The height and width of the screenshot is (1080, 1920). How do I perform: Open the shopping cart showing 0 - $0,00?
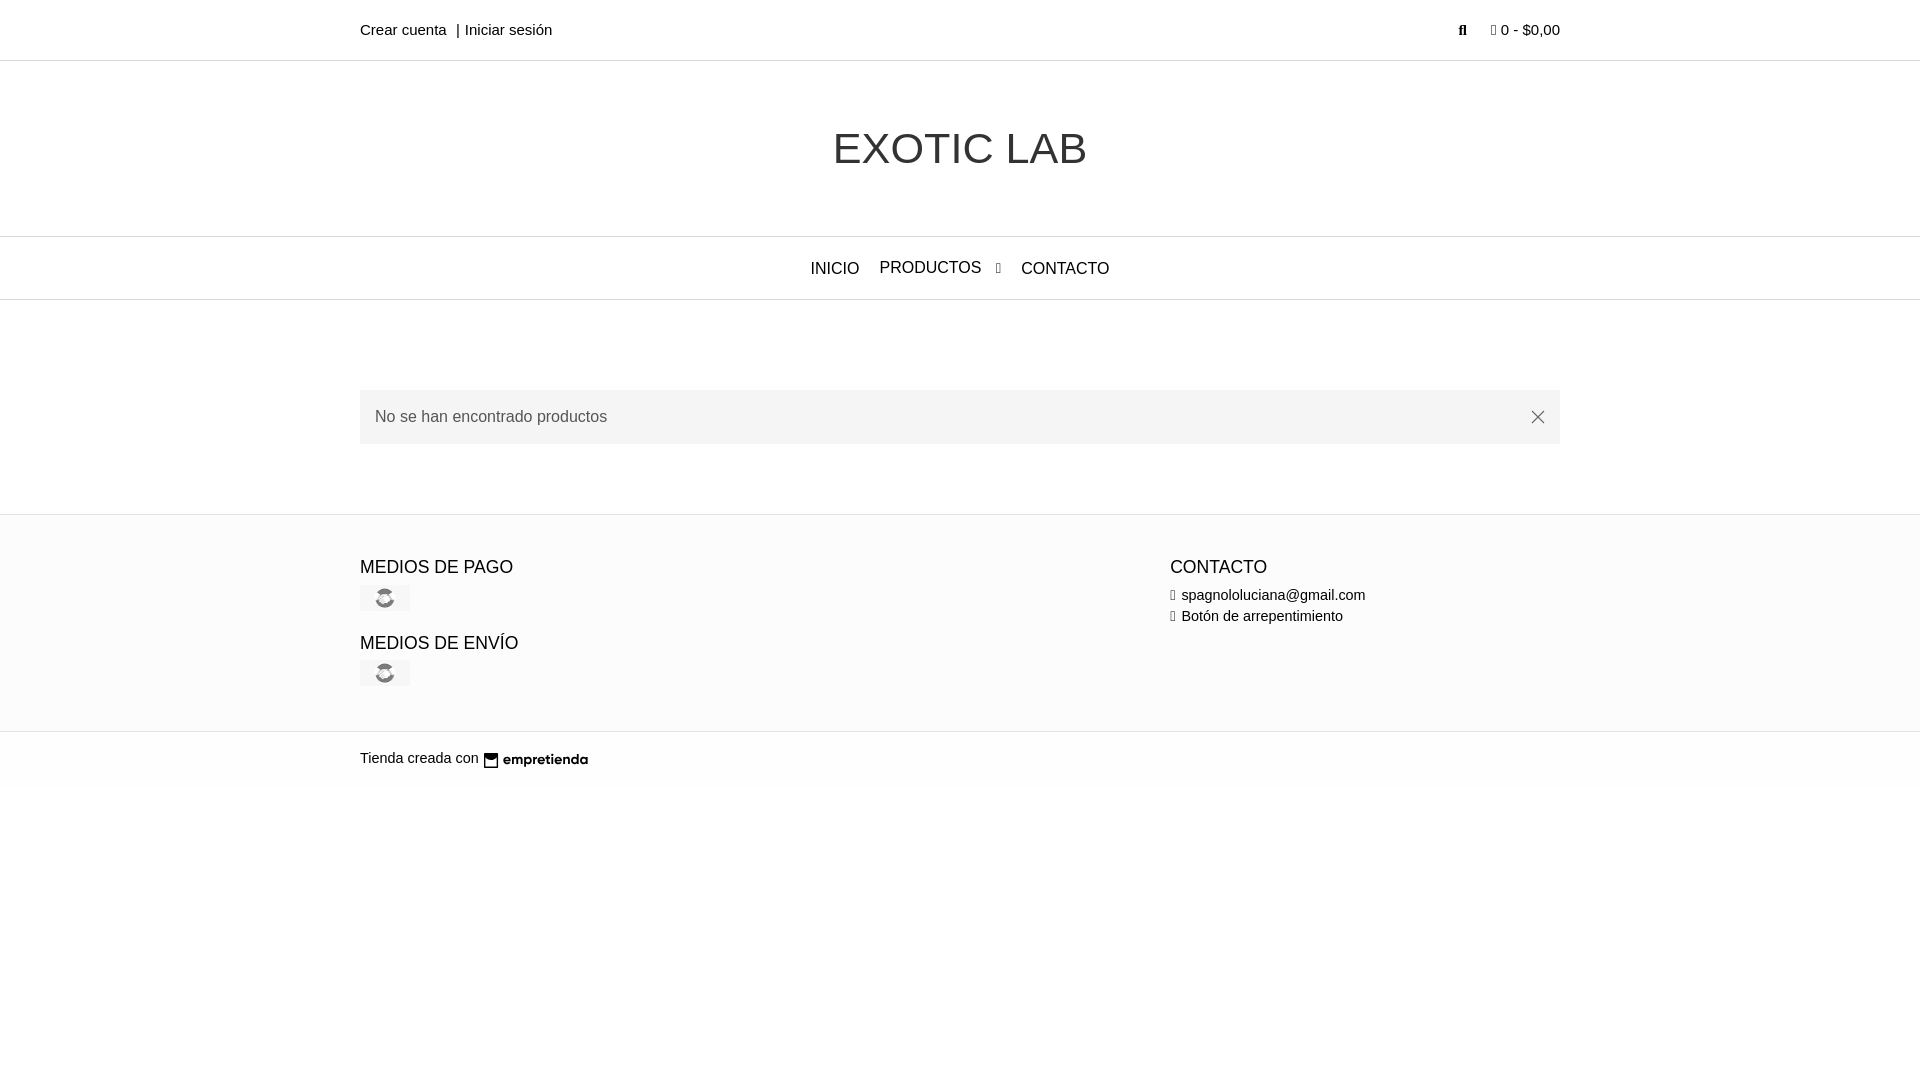tap(1525, 30)
